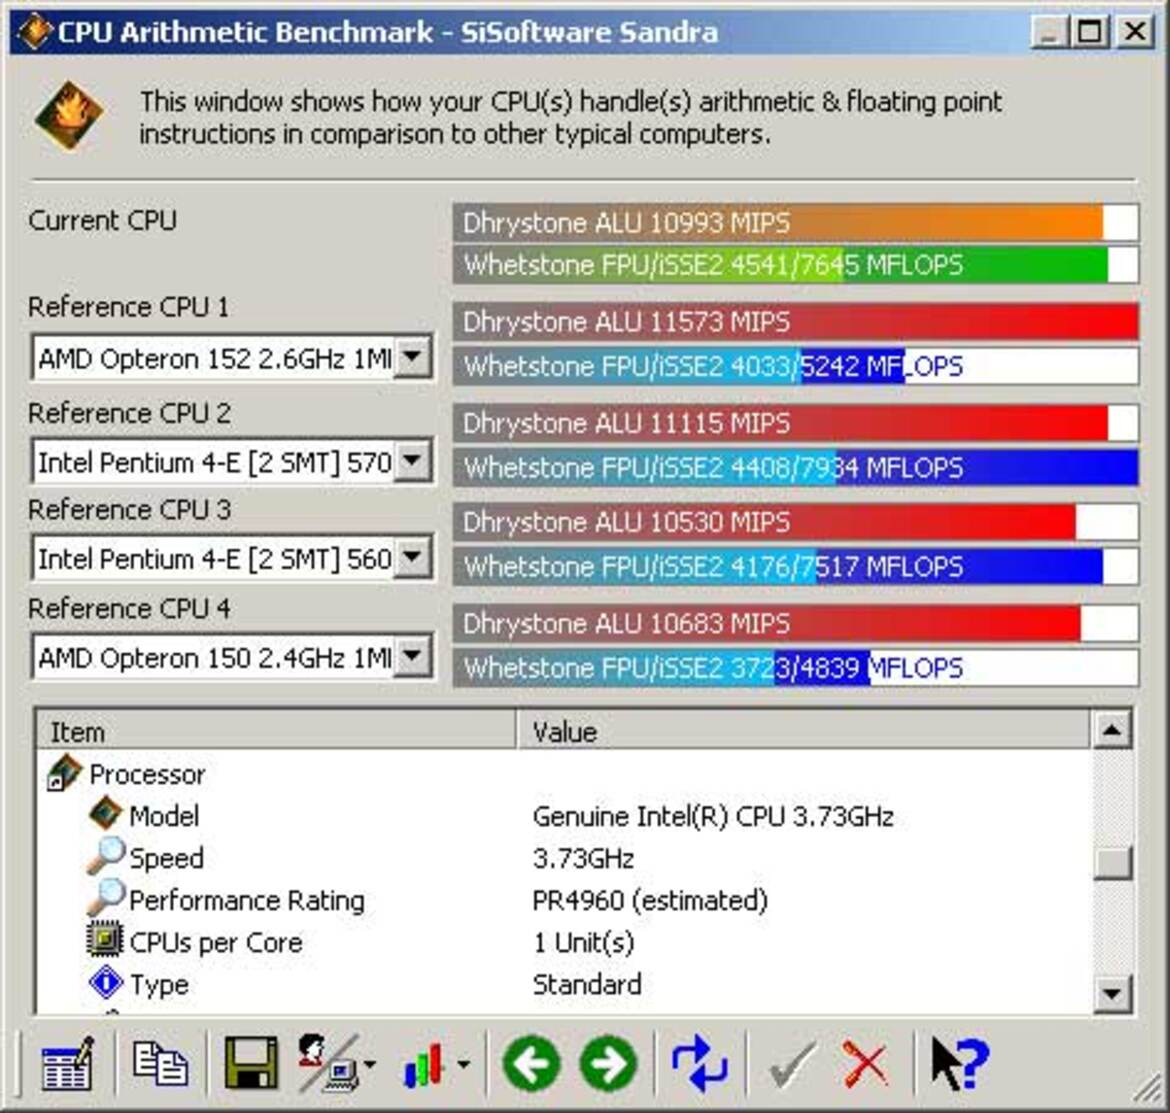Image resolution: width=1170 pixels, height=1113 pixels.
Task: Click the window resize grip corner
Action: coord(1149,1091)
